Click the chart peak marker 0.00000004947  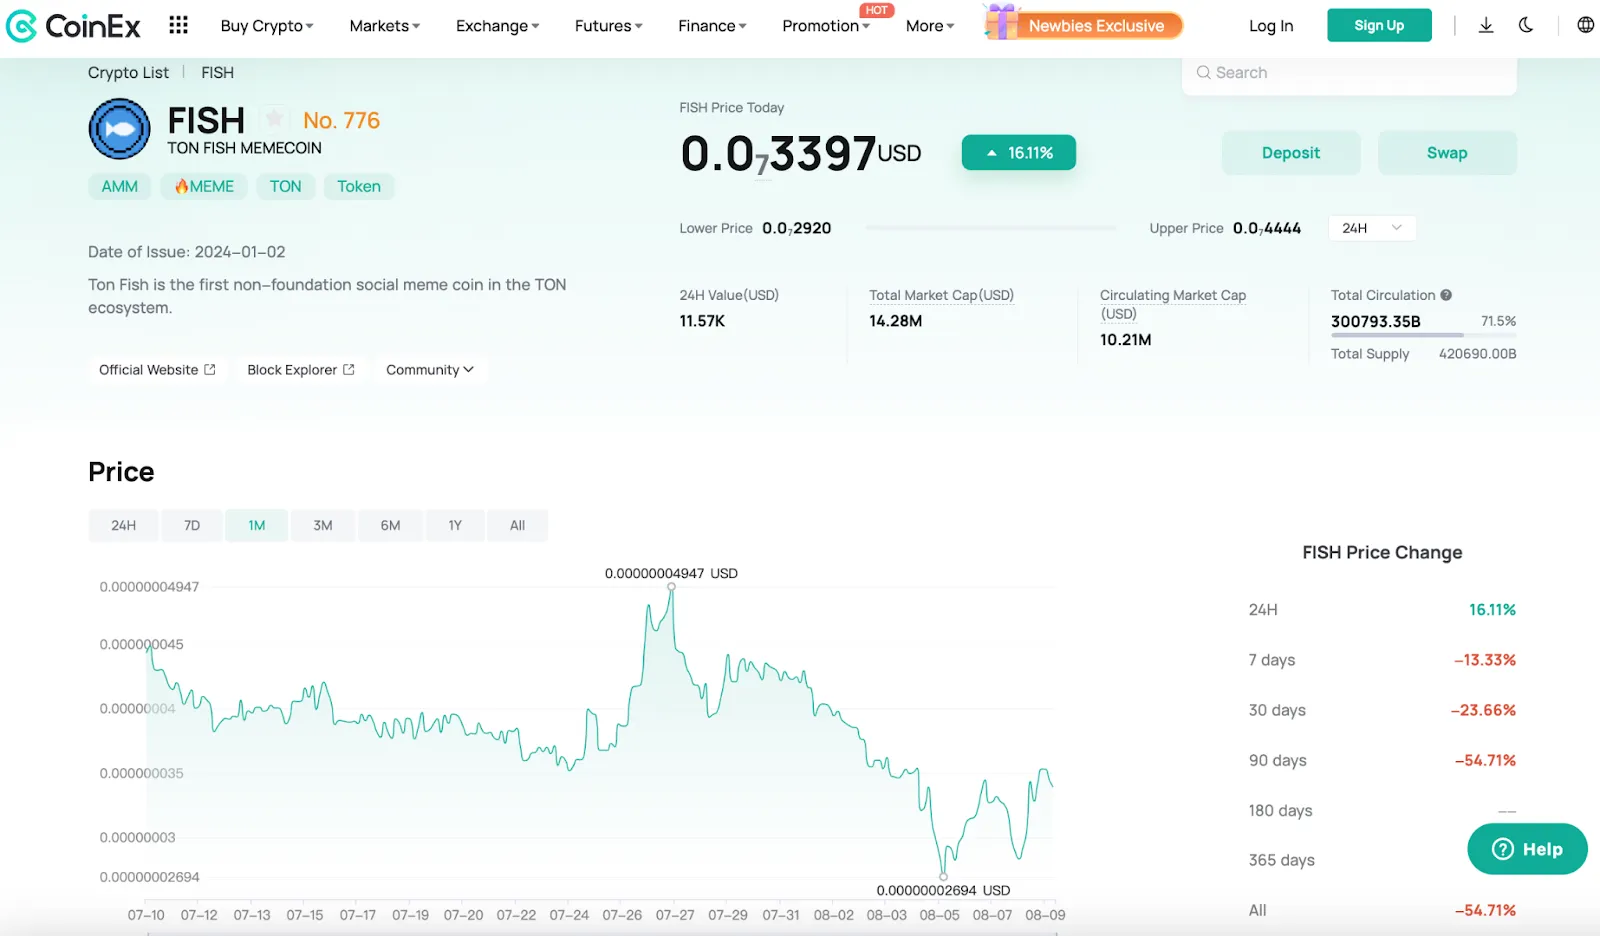point(671,587)
